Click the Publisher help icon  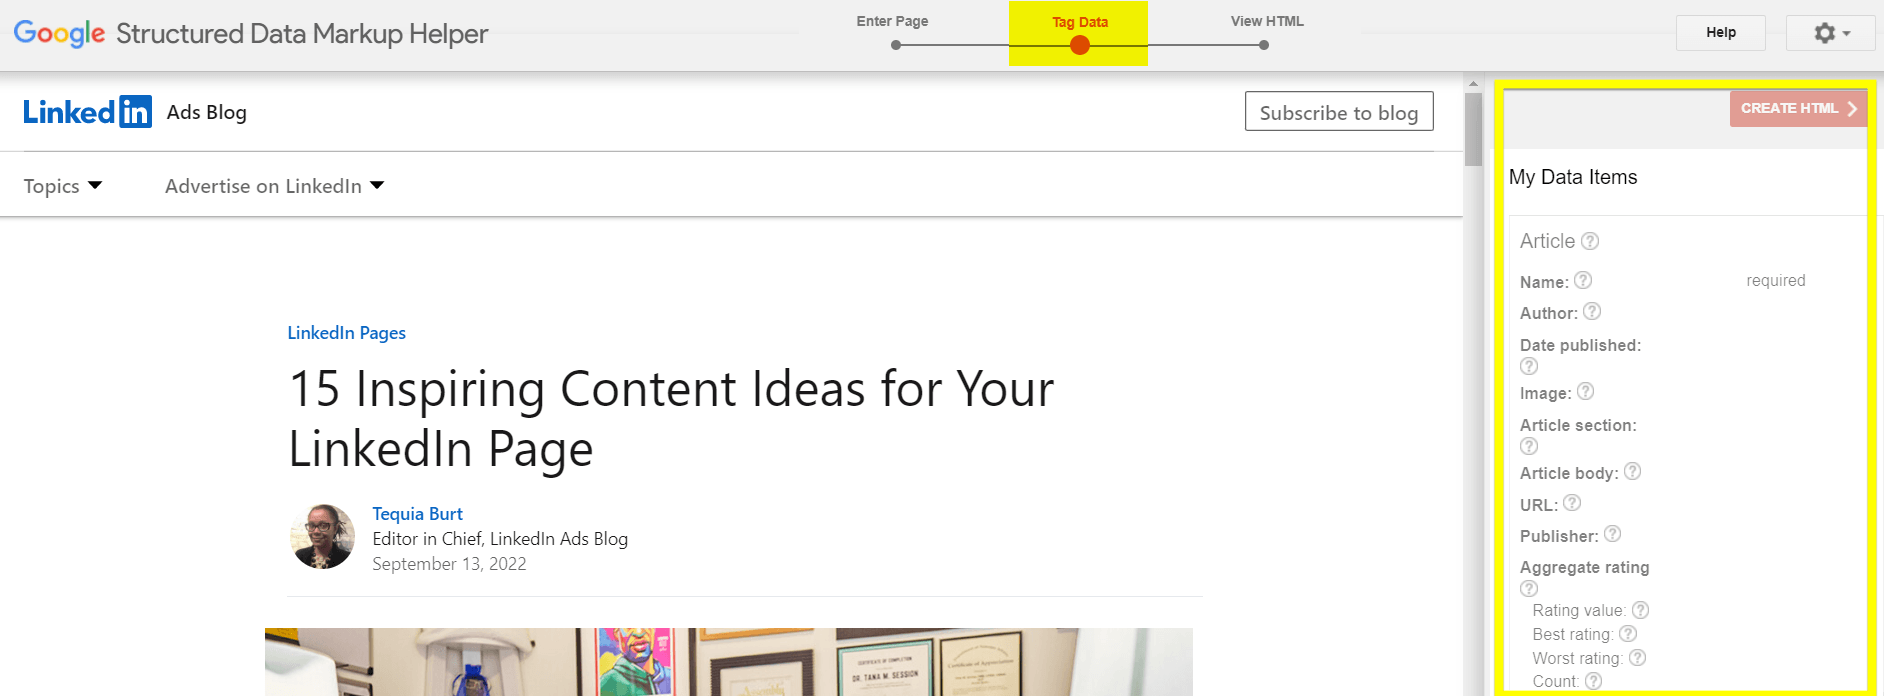[1612, 535]
